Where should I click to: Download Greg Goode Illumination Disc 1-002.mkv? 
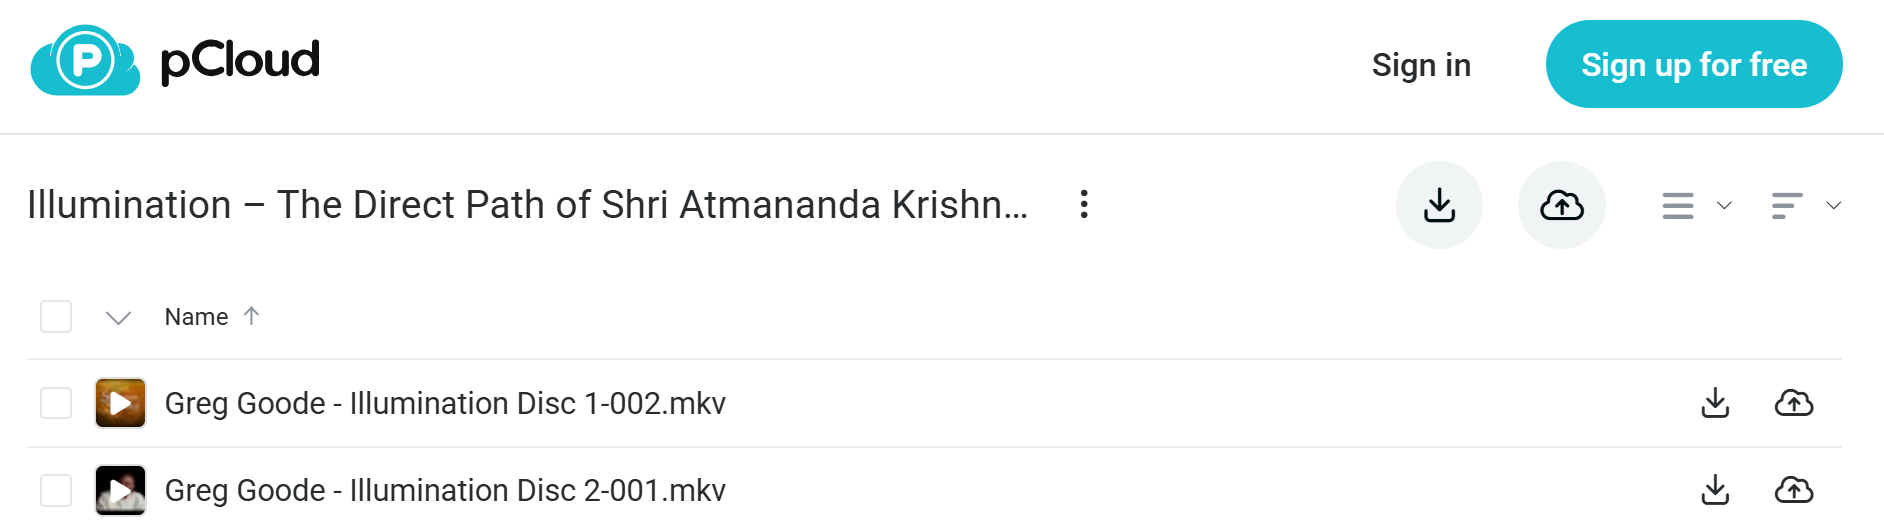point(1715,403)
